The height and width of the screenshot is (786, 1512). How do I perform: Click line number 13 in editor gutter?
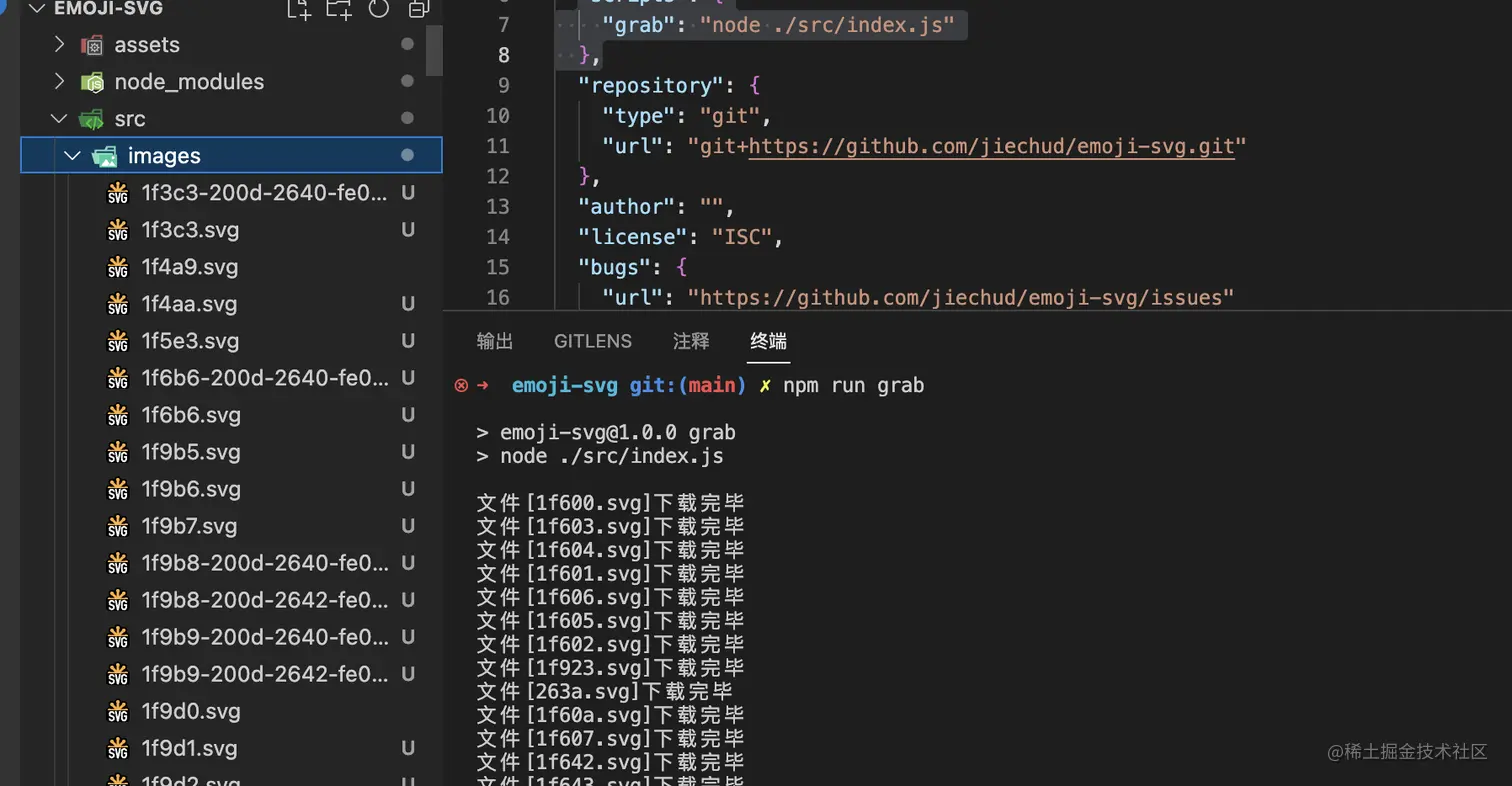click(x=498, y=207)
